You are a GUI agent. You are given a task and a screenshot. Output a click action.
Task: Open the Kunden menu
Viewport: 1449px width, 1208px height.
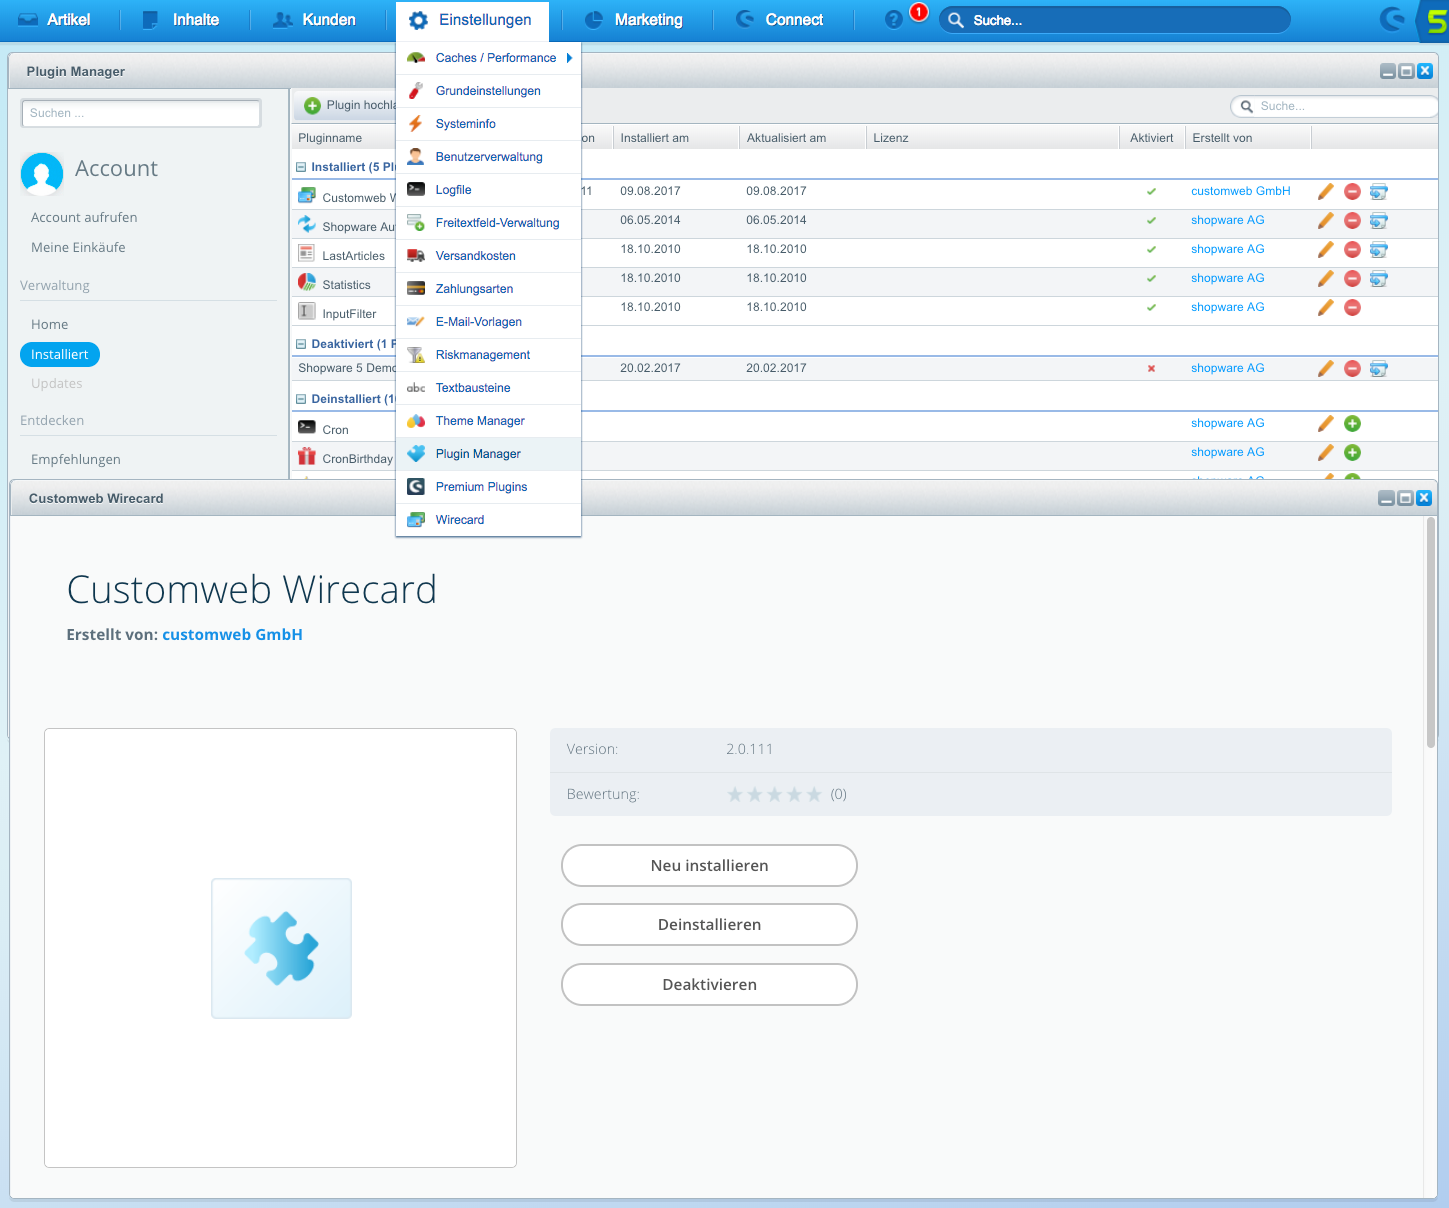314,20
